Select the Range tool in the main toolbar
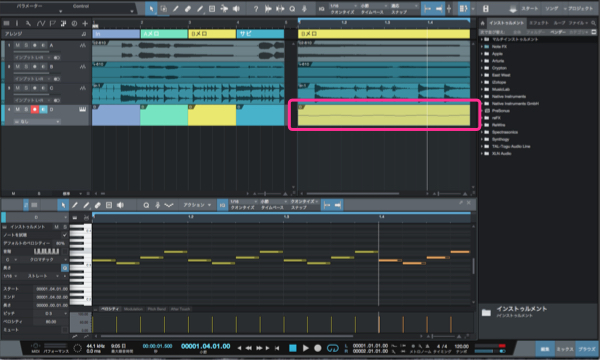Screen dimensions: 600x360 click(x=163, y=8)
